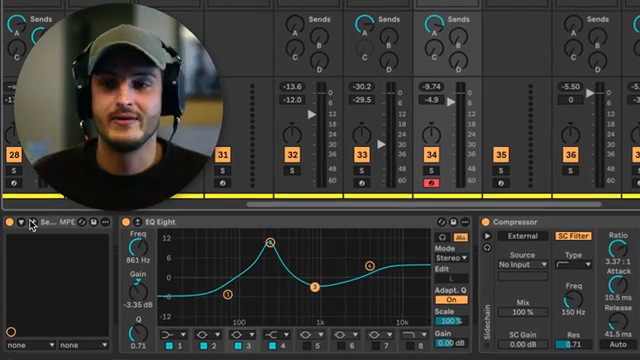Enable Compressor sidechain listen headphone icon
The image size is (640, 360).
pos(487,248)
